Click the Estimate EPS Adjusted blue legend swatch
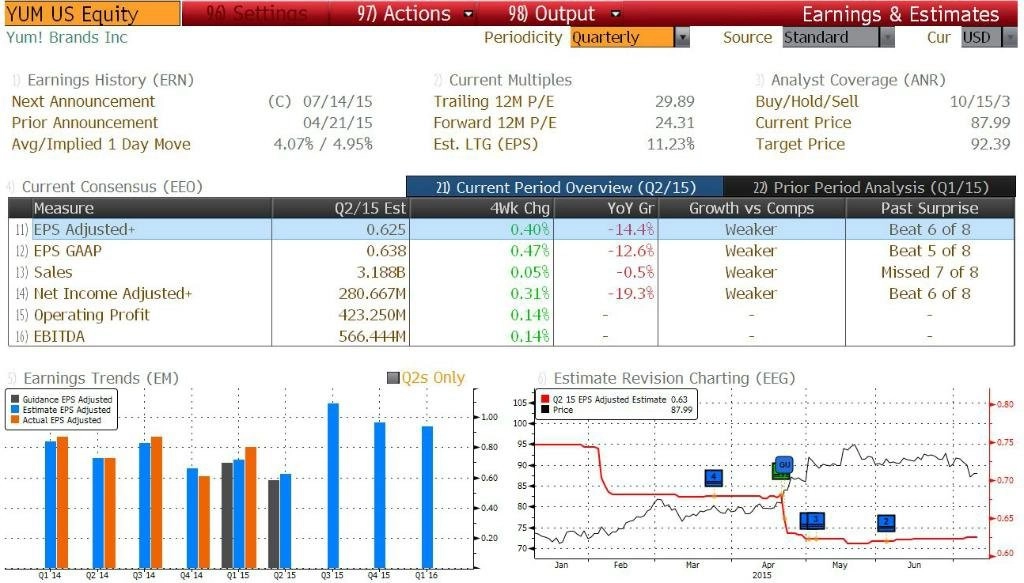 tap(15, 410)
